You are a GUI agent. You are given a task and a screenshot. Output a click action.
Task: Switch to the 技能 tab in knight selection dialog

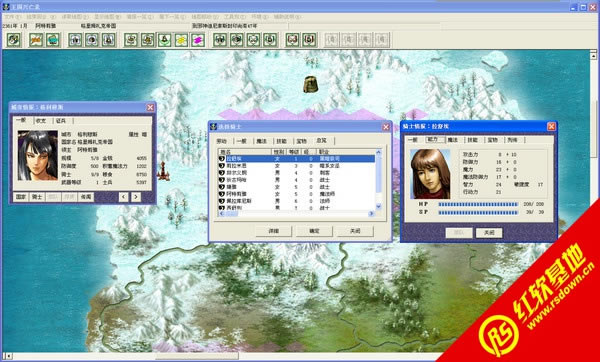[x=282, y=141]
